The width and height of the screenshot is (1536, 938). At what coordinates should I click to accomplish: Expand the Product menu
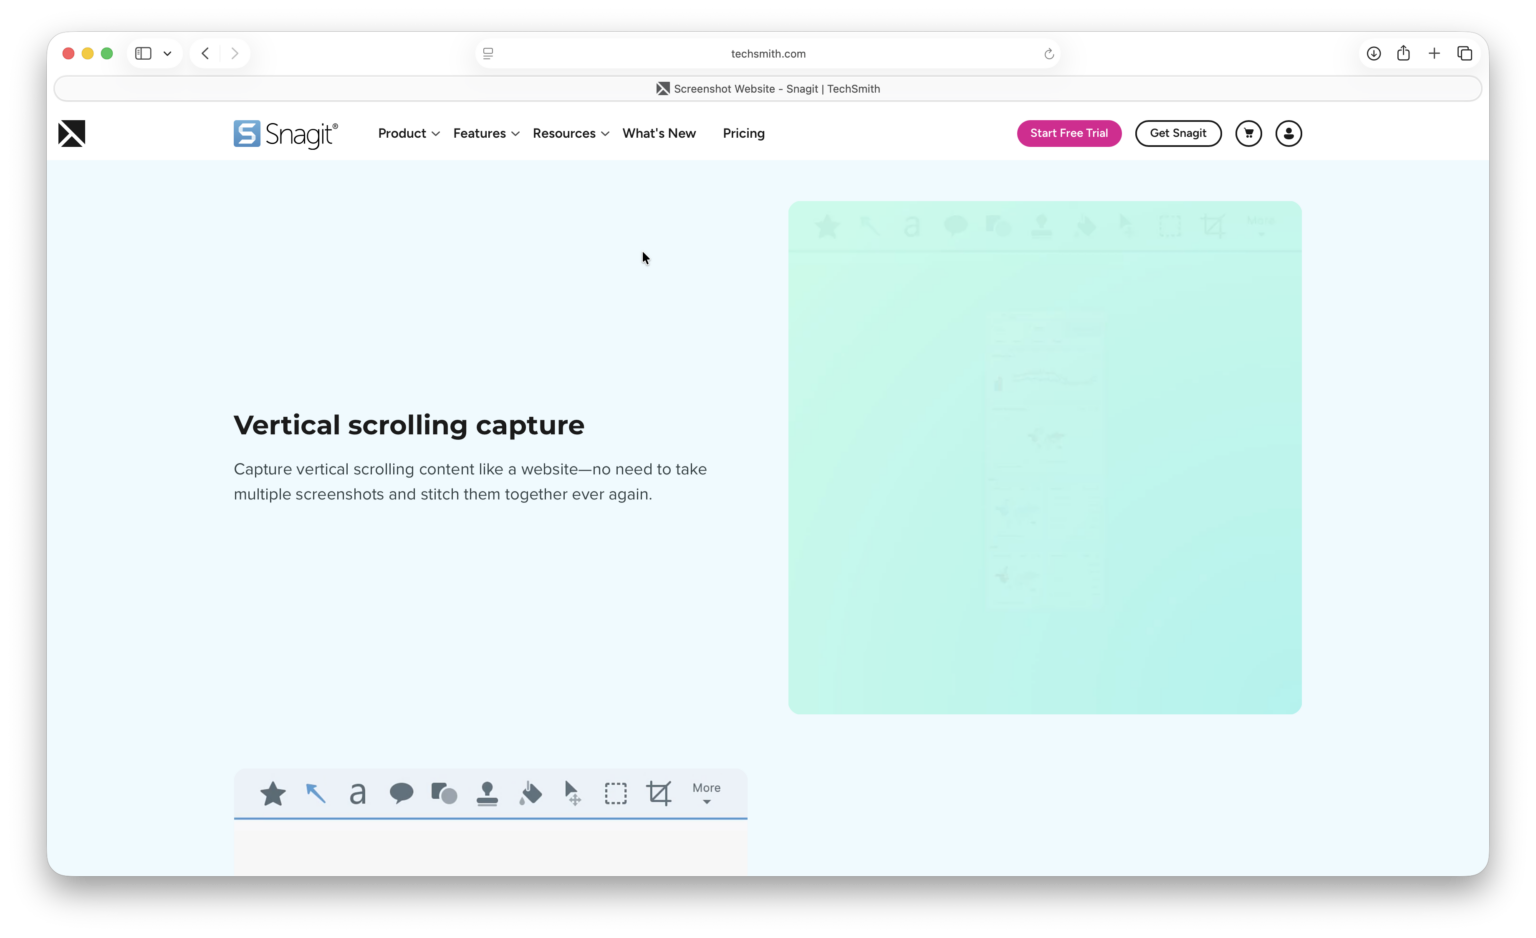point(409,133)
